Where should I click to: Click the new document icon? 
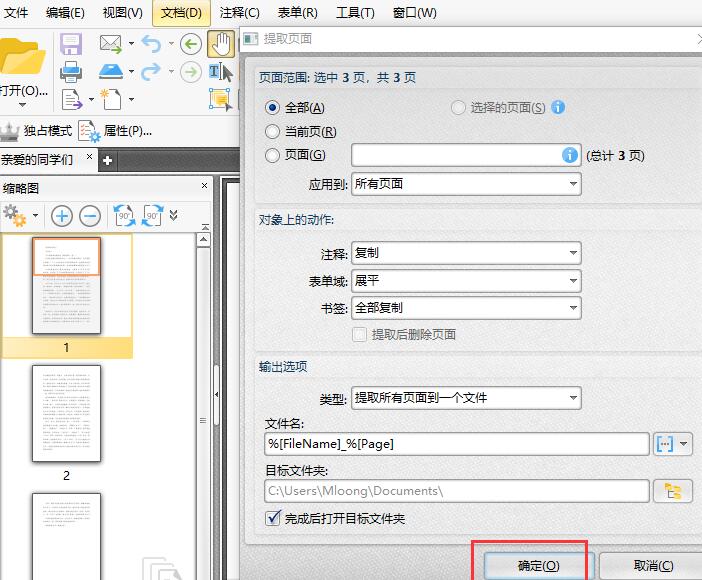pos(111,99)
